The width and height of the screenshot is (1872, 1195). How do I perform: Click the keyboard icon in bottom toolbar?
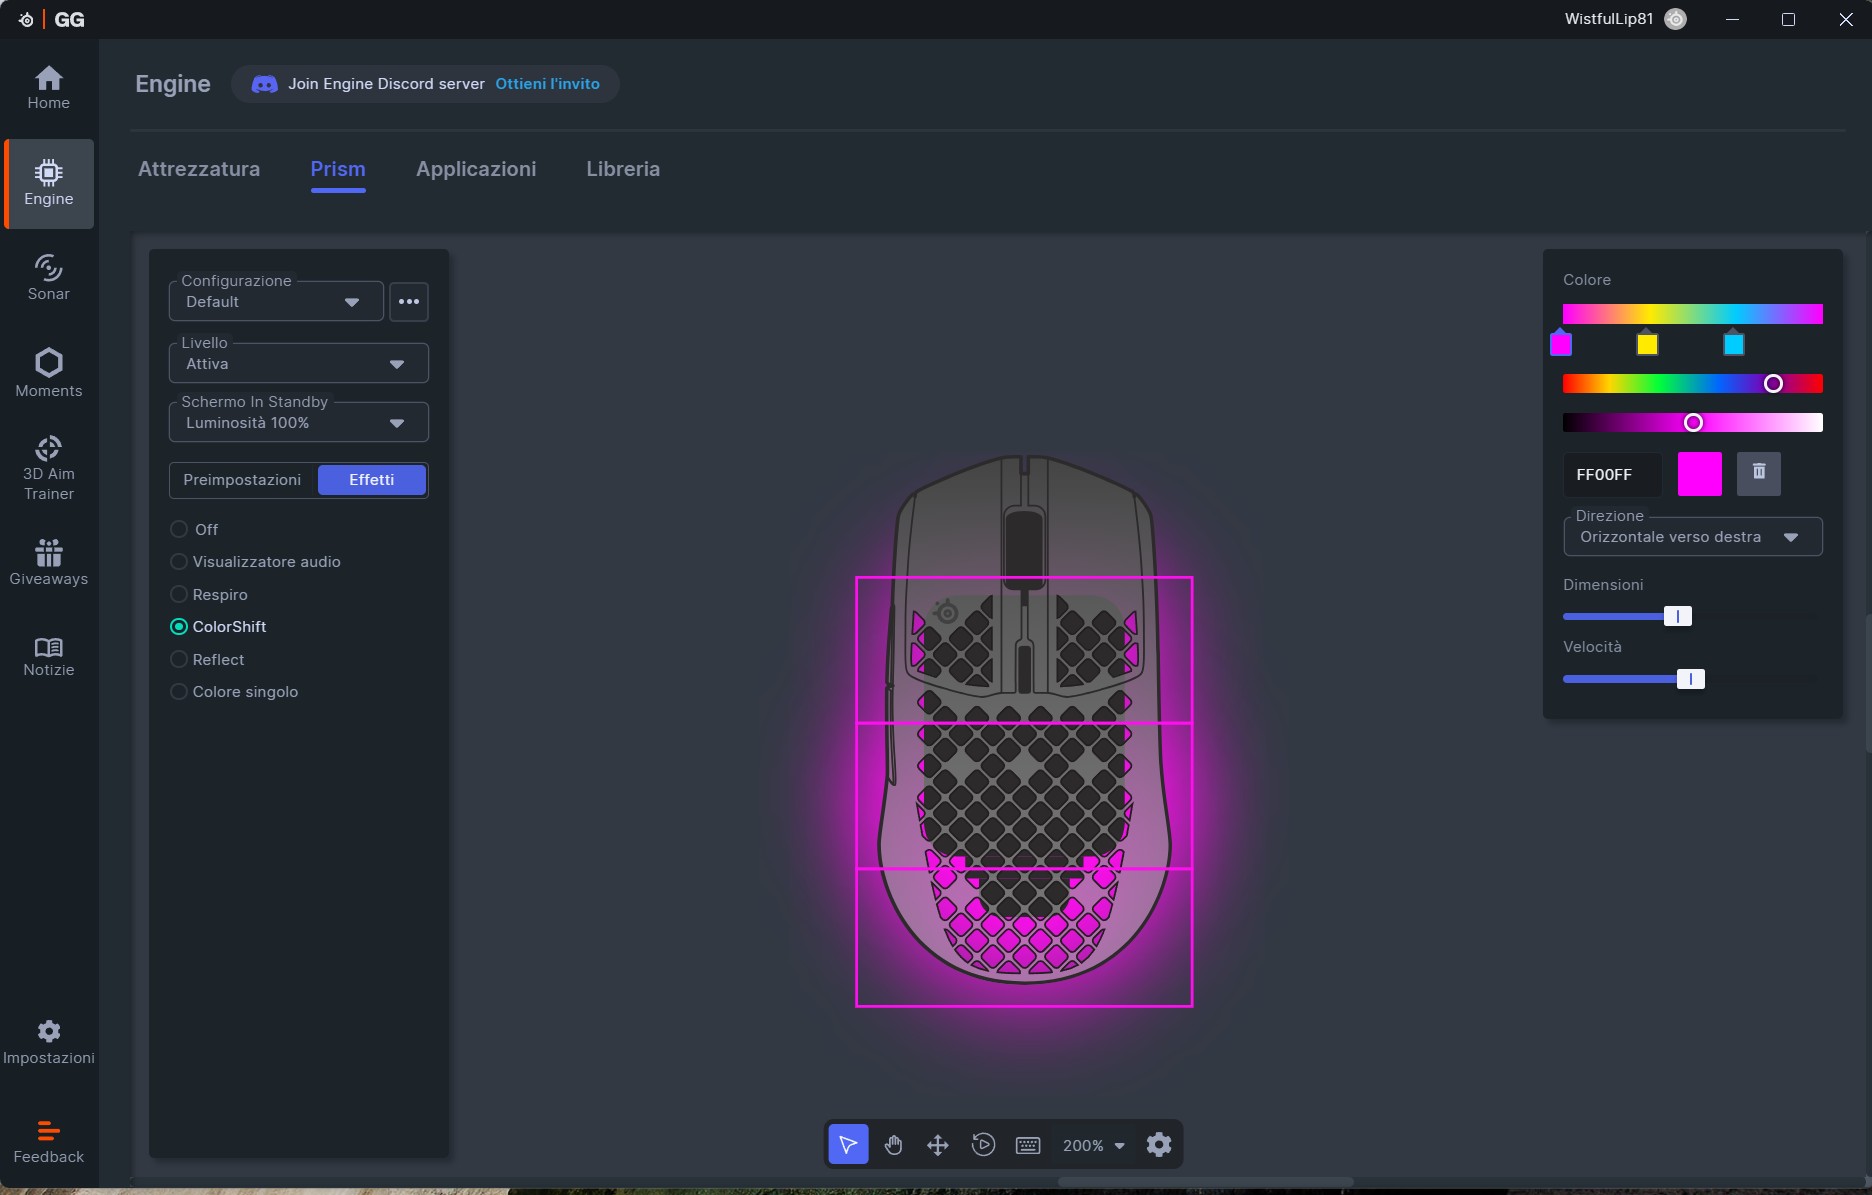click(1028, 1145)
